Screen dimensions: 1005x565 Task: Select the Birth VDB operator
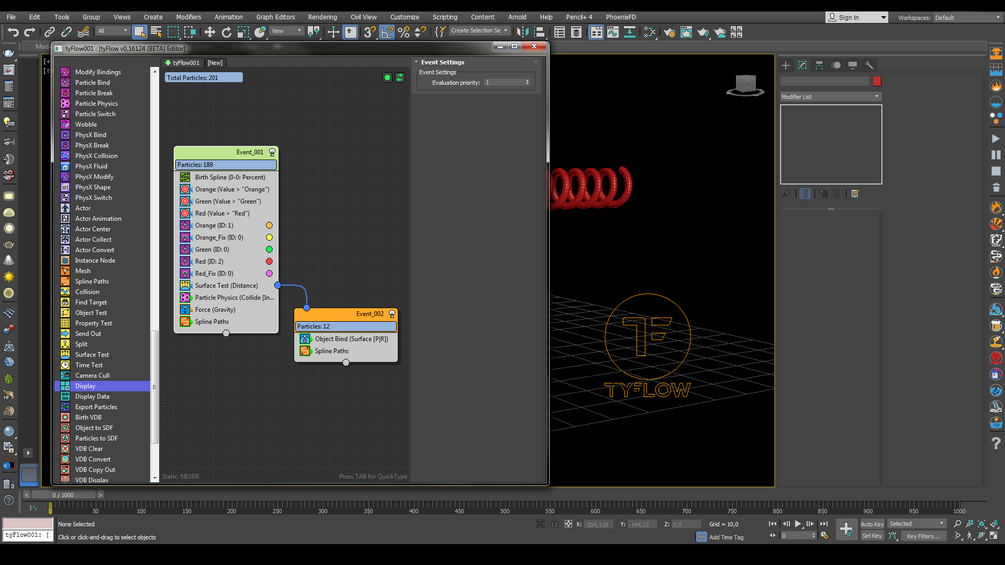[x=88, y=417]
